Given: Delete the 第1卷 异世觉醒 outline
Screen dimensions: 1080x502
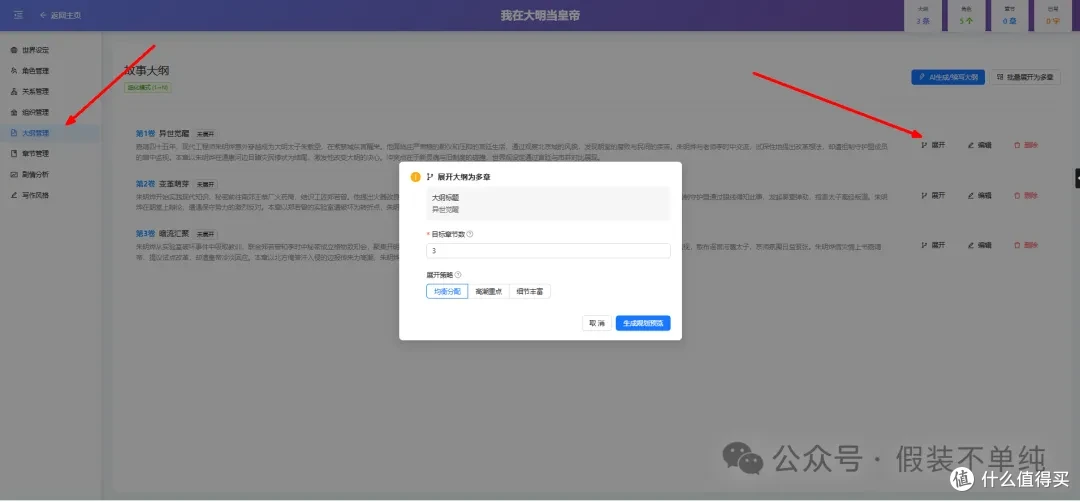Looking at the screenshot, I should click(1026, 145).
